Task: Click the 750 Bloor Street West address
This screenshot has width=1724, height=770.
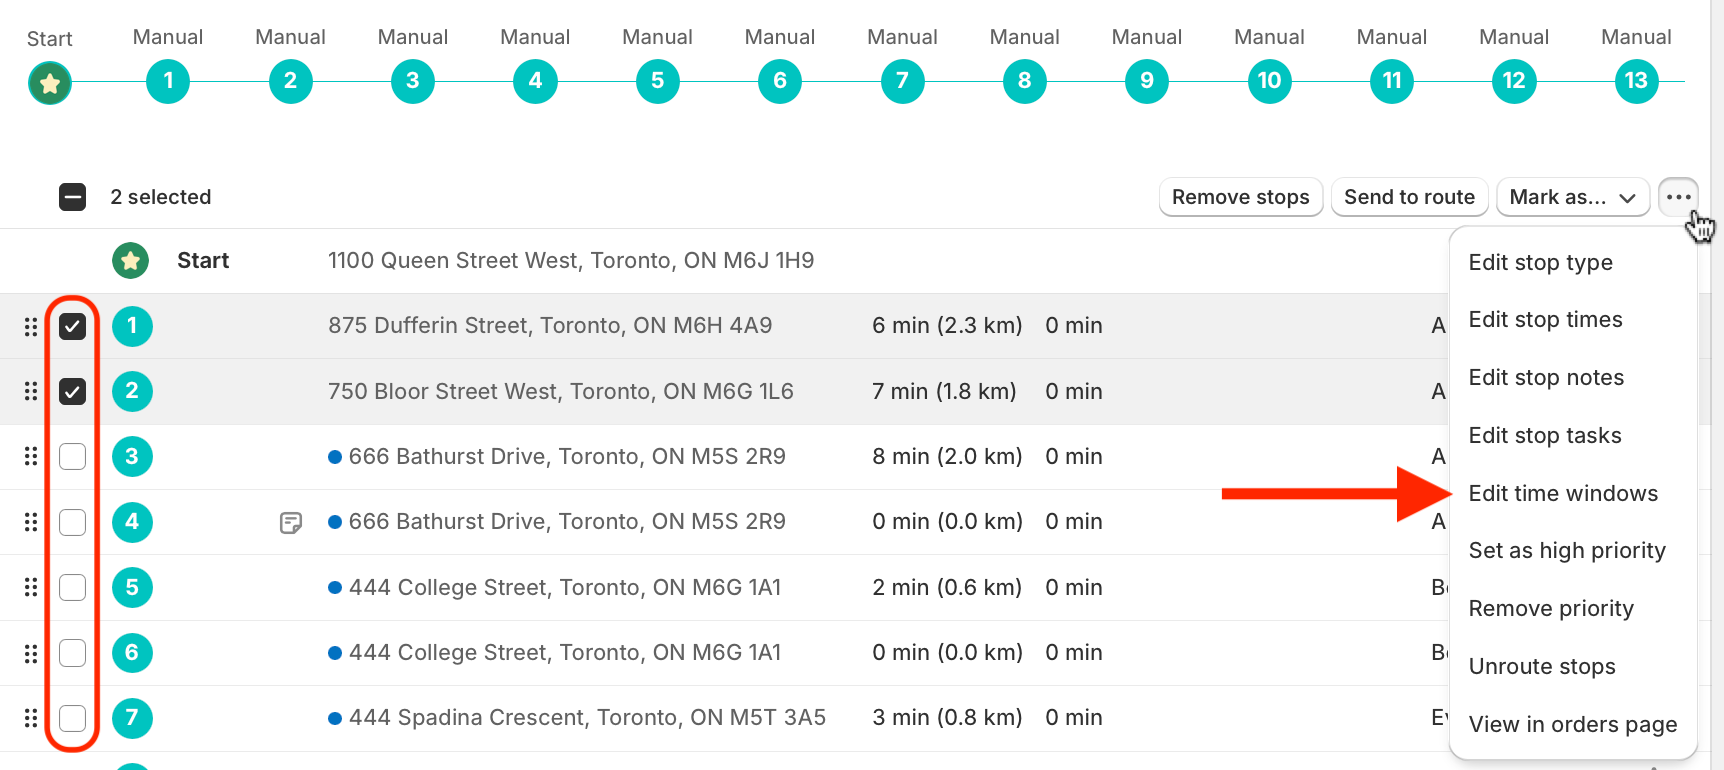Action: click(560, 391)
